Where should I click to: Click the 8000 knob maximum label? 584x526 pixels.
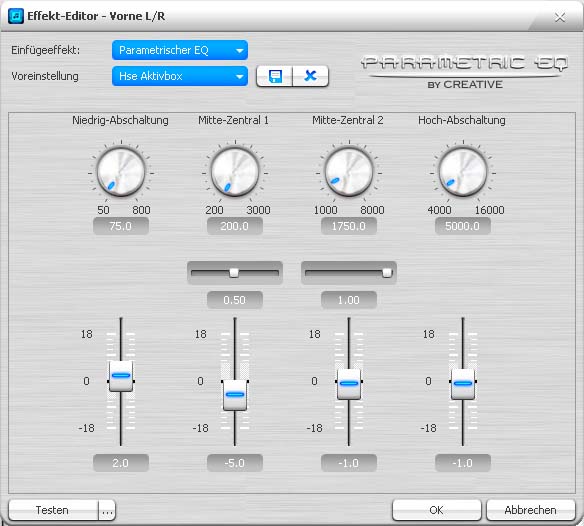pyautogui.click(x=372, y=210)
